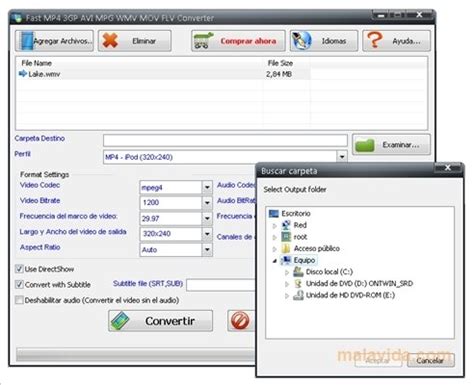Click the 2,84 MB file size cell

pos(279,74)
